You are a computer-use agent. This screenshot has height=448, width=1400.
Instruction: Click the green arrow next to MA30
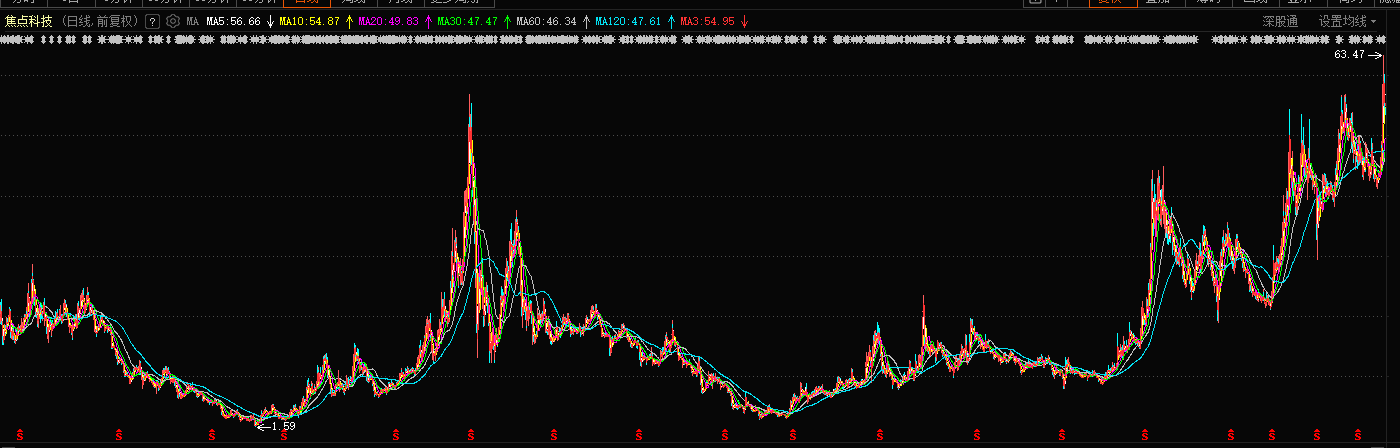(x=507, y=21)
